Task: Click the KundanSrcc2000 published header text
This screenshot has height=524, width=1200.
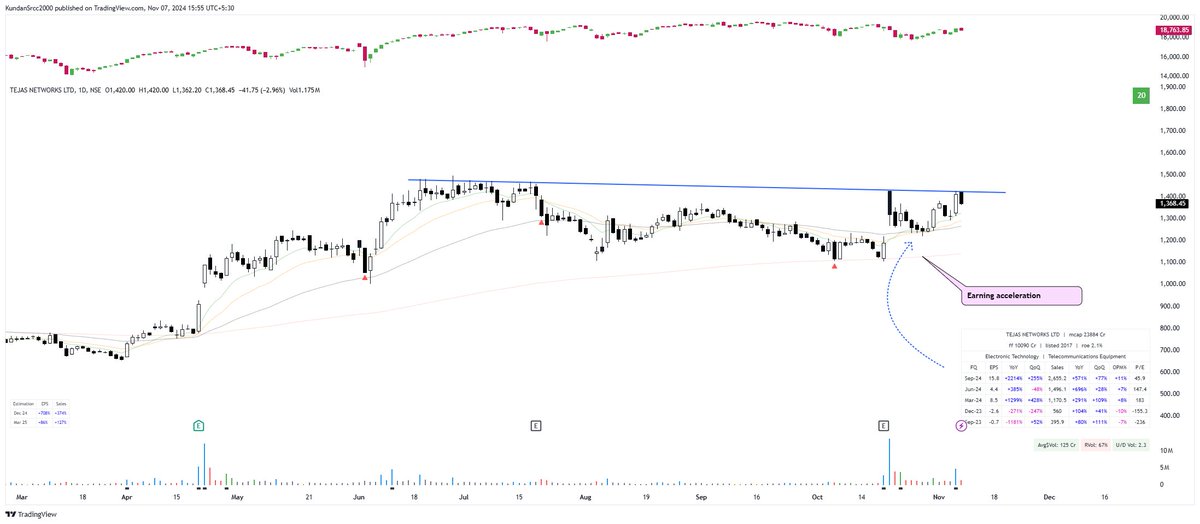Action: [118, 7]
